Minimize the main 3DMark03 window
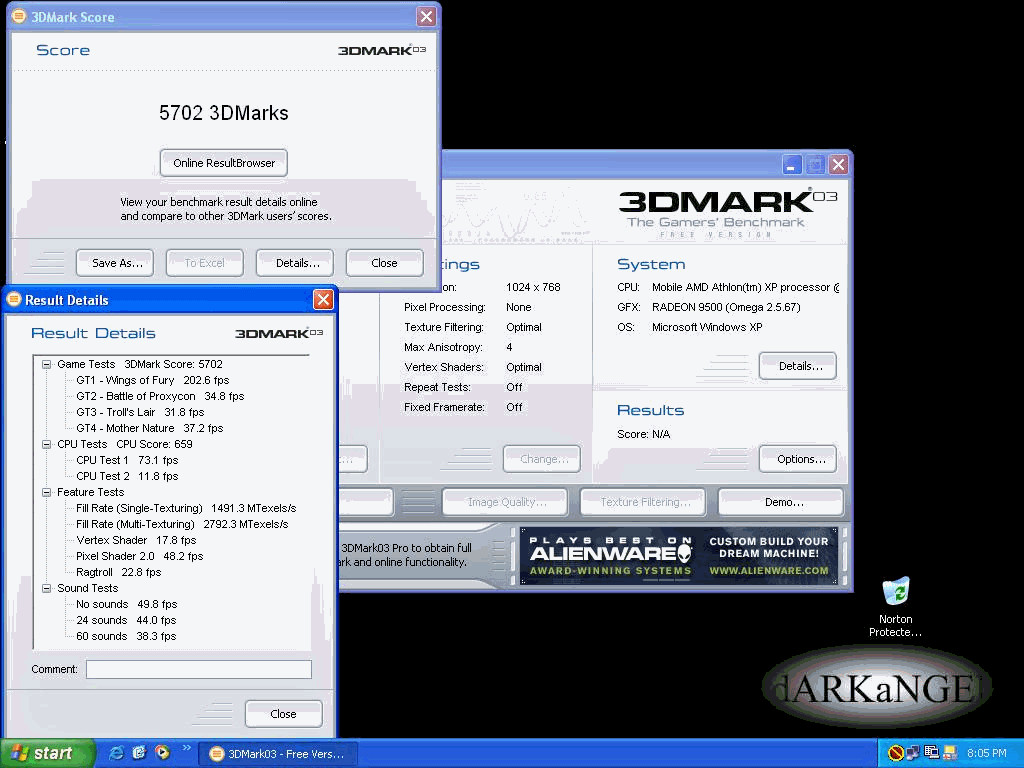Screen dimensions: 1024x768 coord(792,165)
